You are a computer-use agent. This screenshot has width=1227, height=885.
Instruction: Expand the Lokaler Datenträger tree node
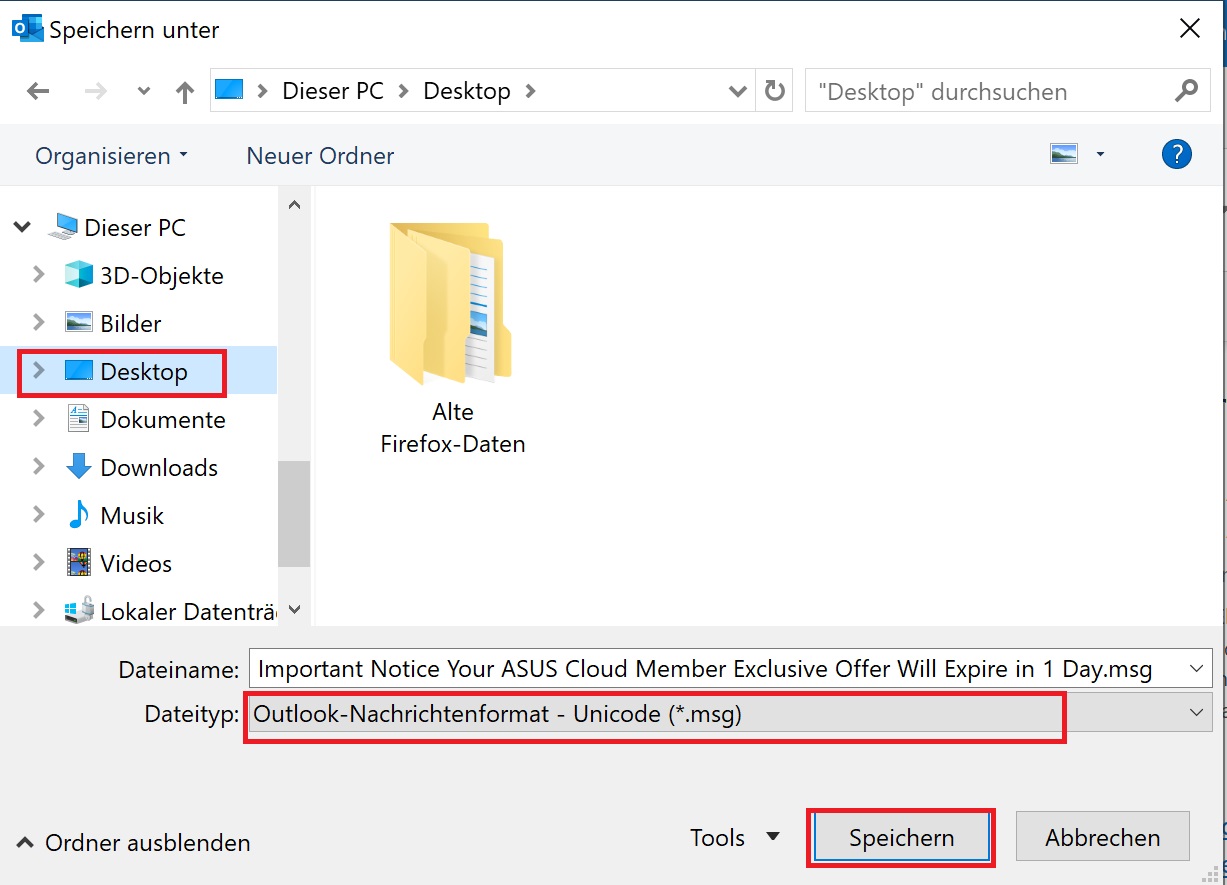point(39,610)
